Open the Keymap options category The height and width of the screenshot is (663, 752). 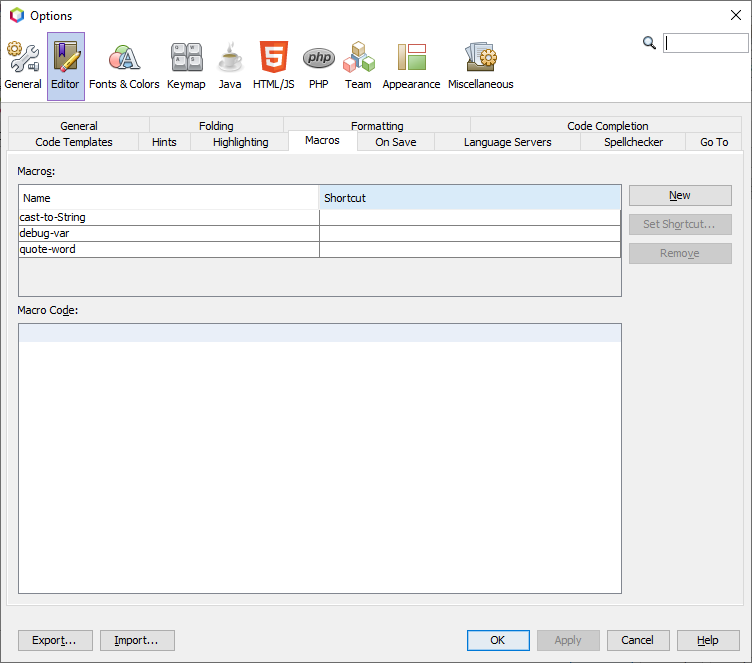(186, 66)
